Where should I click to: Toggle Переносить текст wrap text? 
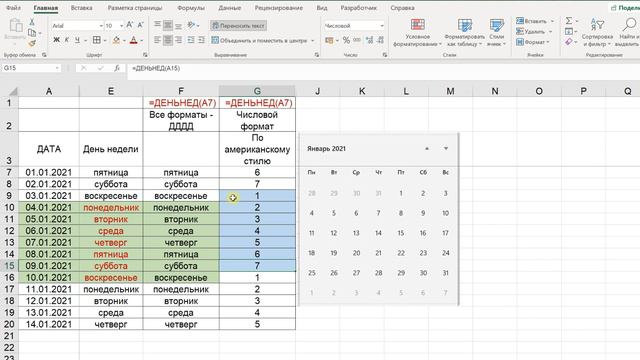pos(238,25)
